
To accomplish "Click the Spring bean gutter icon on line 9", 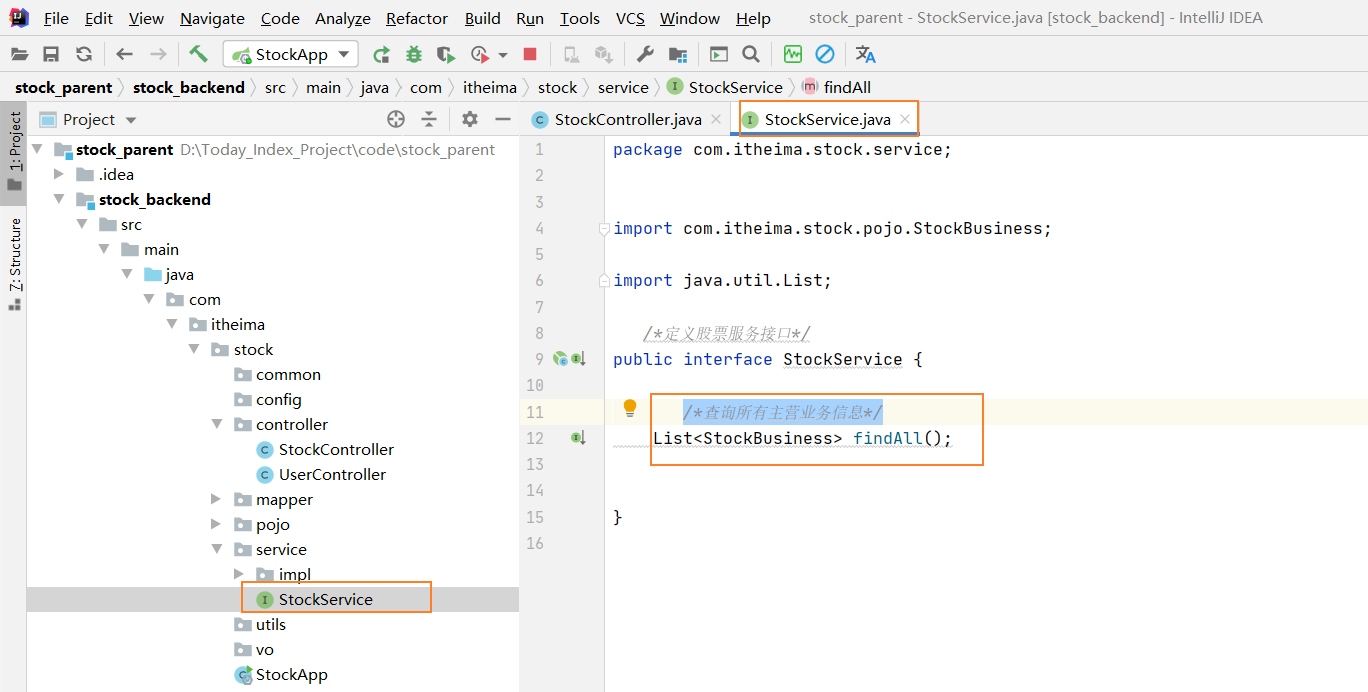I will click(561, 359).
